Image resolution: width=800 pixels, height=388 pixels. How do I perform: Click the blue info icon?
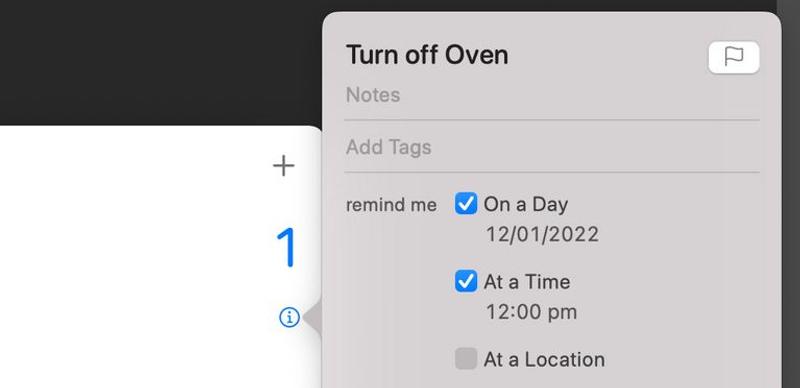pyautogui.click(x=289, y=318)
